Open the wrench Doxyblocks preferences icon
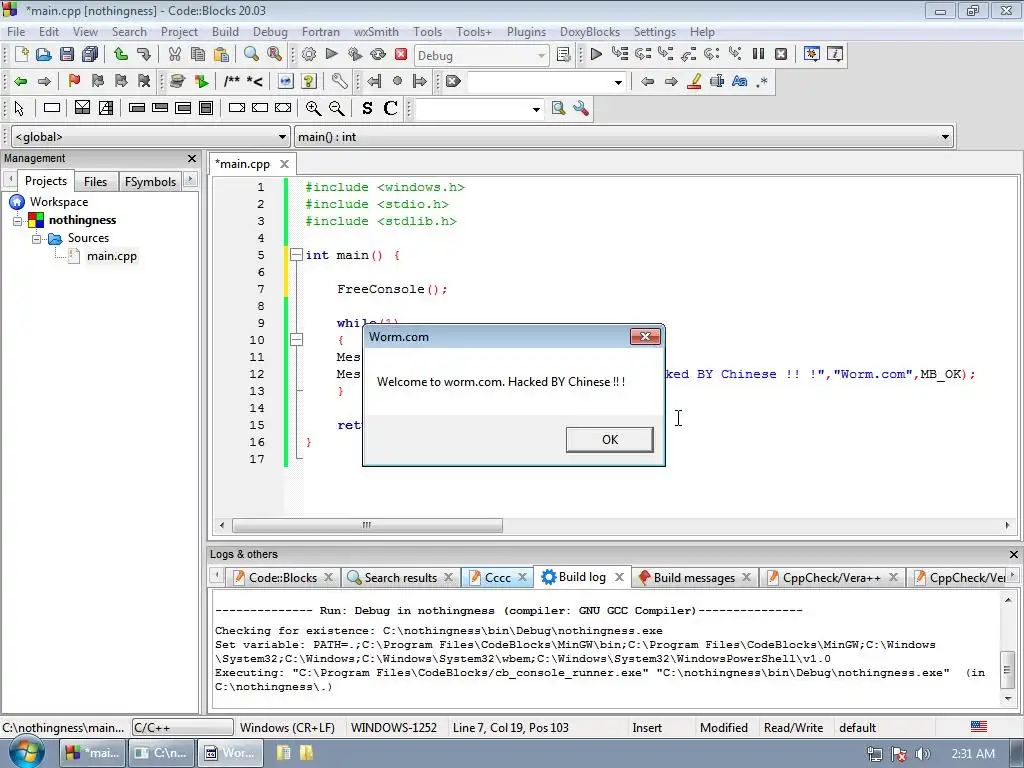 point(340,81)
